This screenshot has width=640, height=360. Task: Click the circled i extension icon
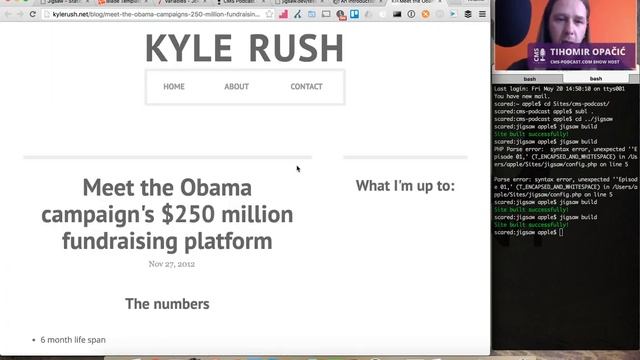click(411, 14)
